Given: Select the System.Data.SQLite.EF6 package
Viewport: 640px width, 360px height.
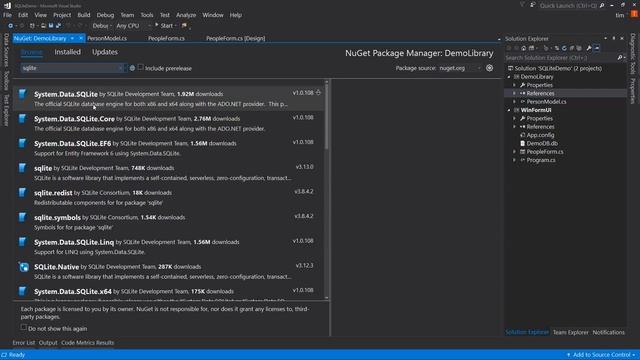Looking at the screenshot, I should [169, 148].
